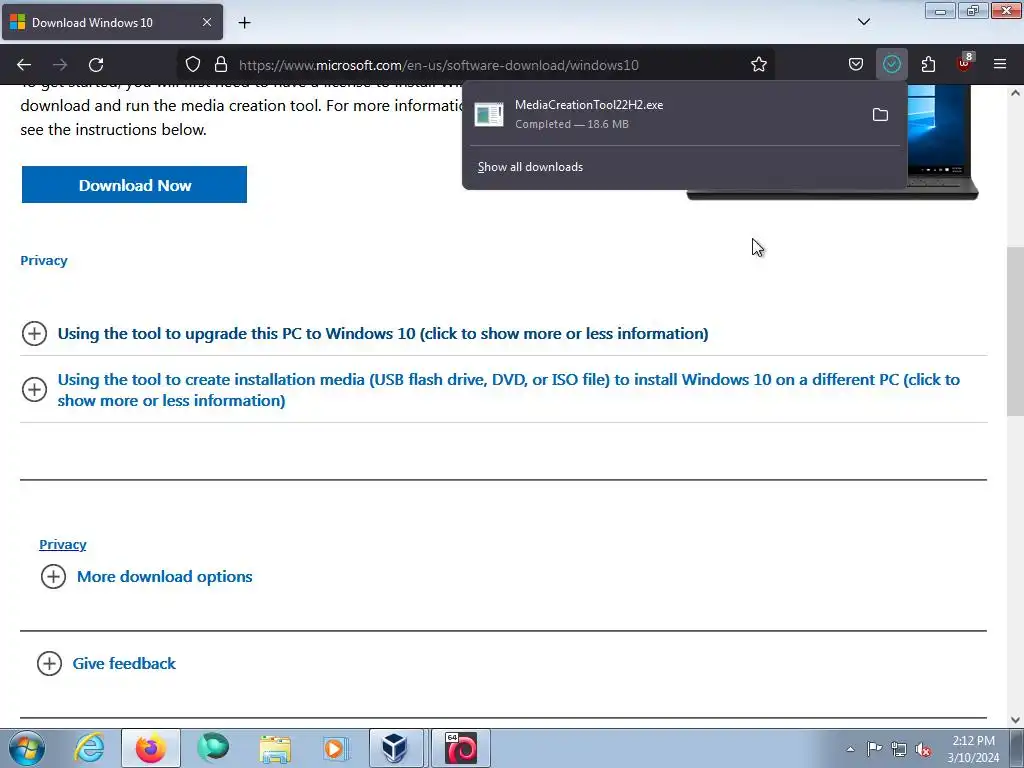This screenshot has width=1024, height=768.
Task: Open the green globe browser taskbar icon
Action: [x=213, y=748]
